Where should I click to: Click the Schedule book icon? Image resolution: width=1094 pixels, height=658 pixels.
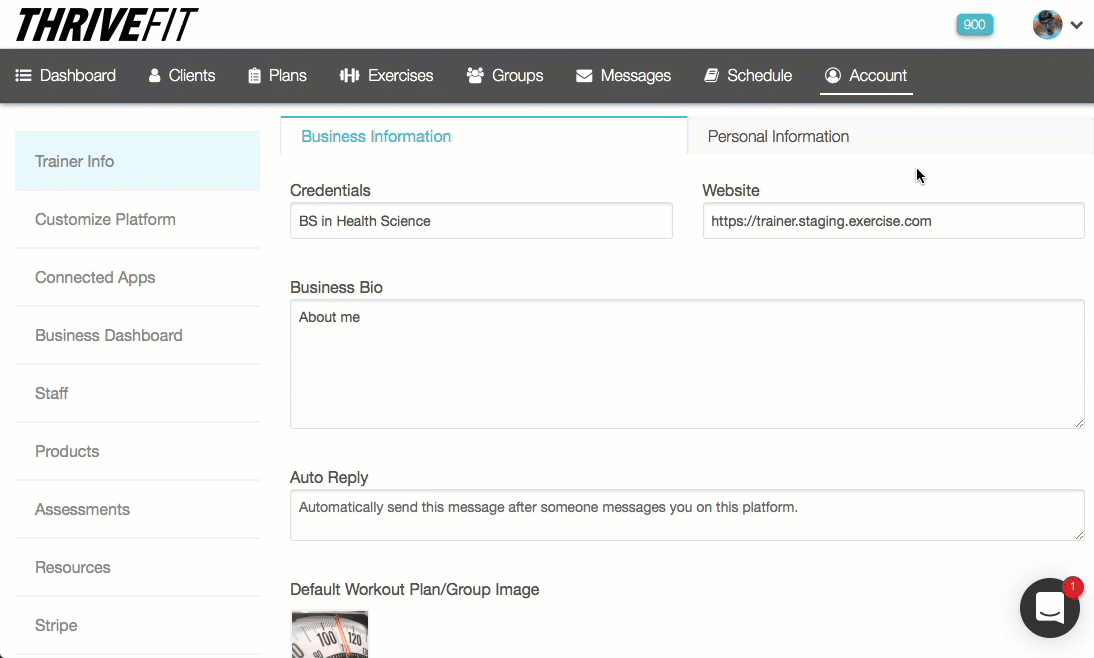[x=712, y=75]
